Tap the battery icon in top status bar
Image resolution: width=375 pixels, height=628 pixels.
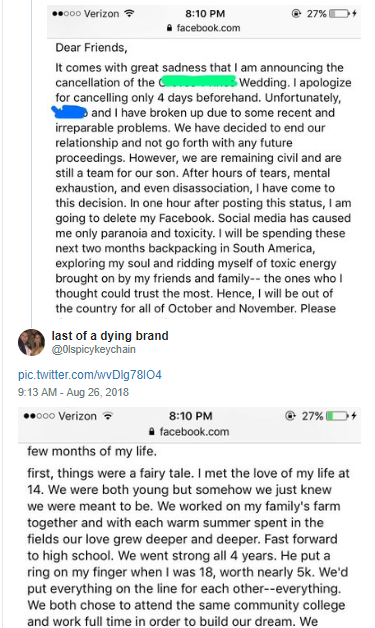[339, 14]
